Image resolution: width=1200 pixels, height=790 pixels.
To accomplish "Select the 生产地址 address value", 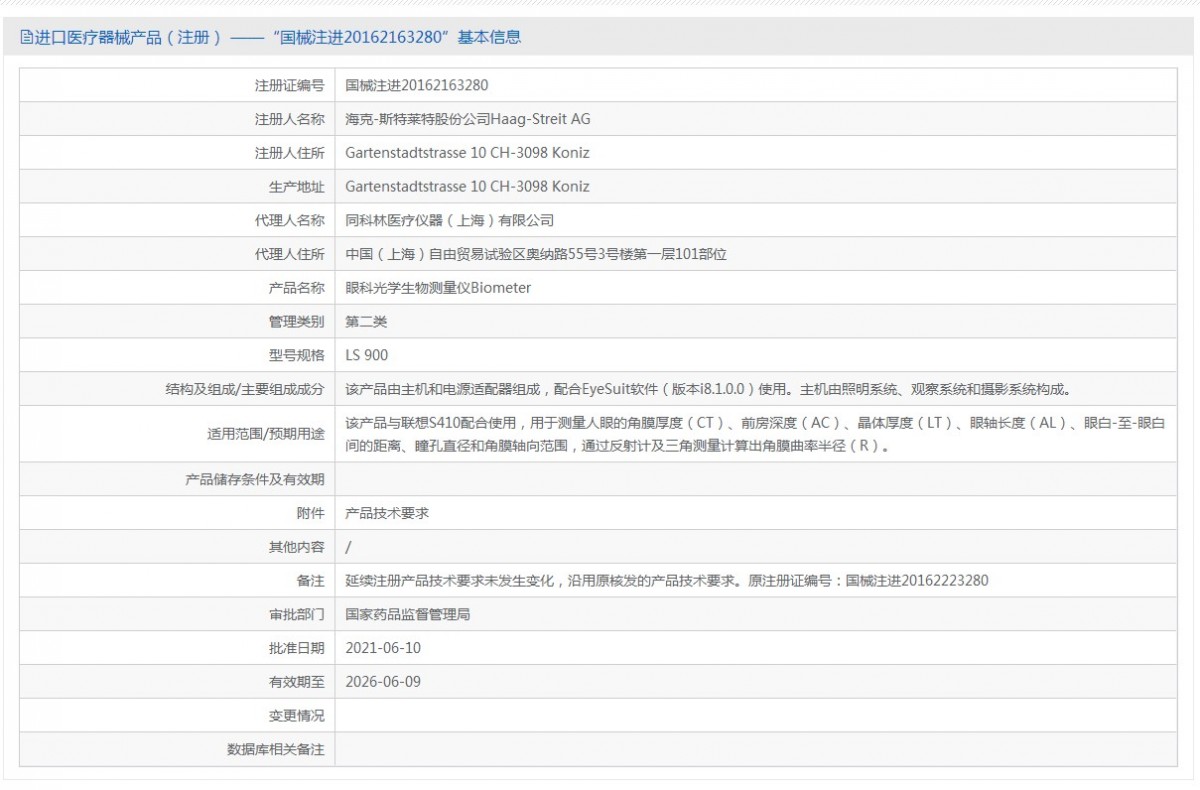I will click(x=467, y=186).
